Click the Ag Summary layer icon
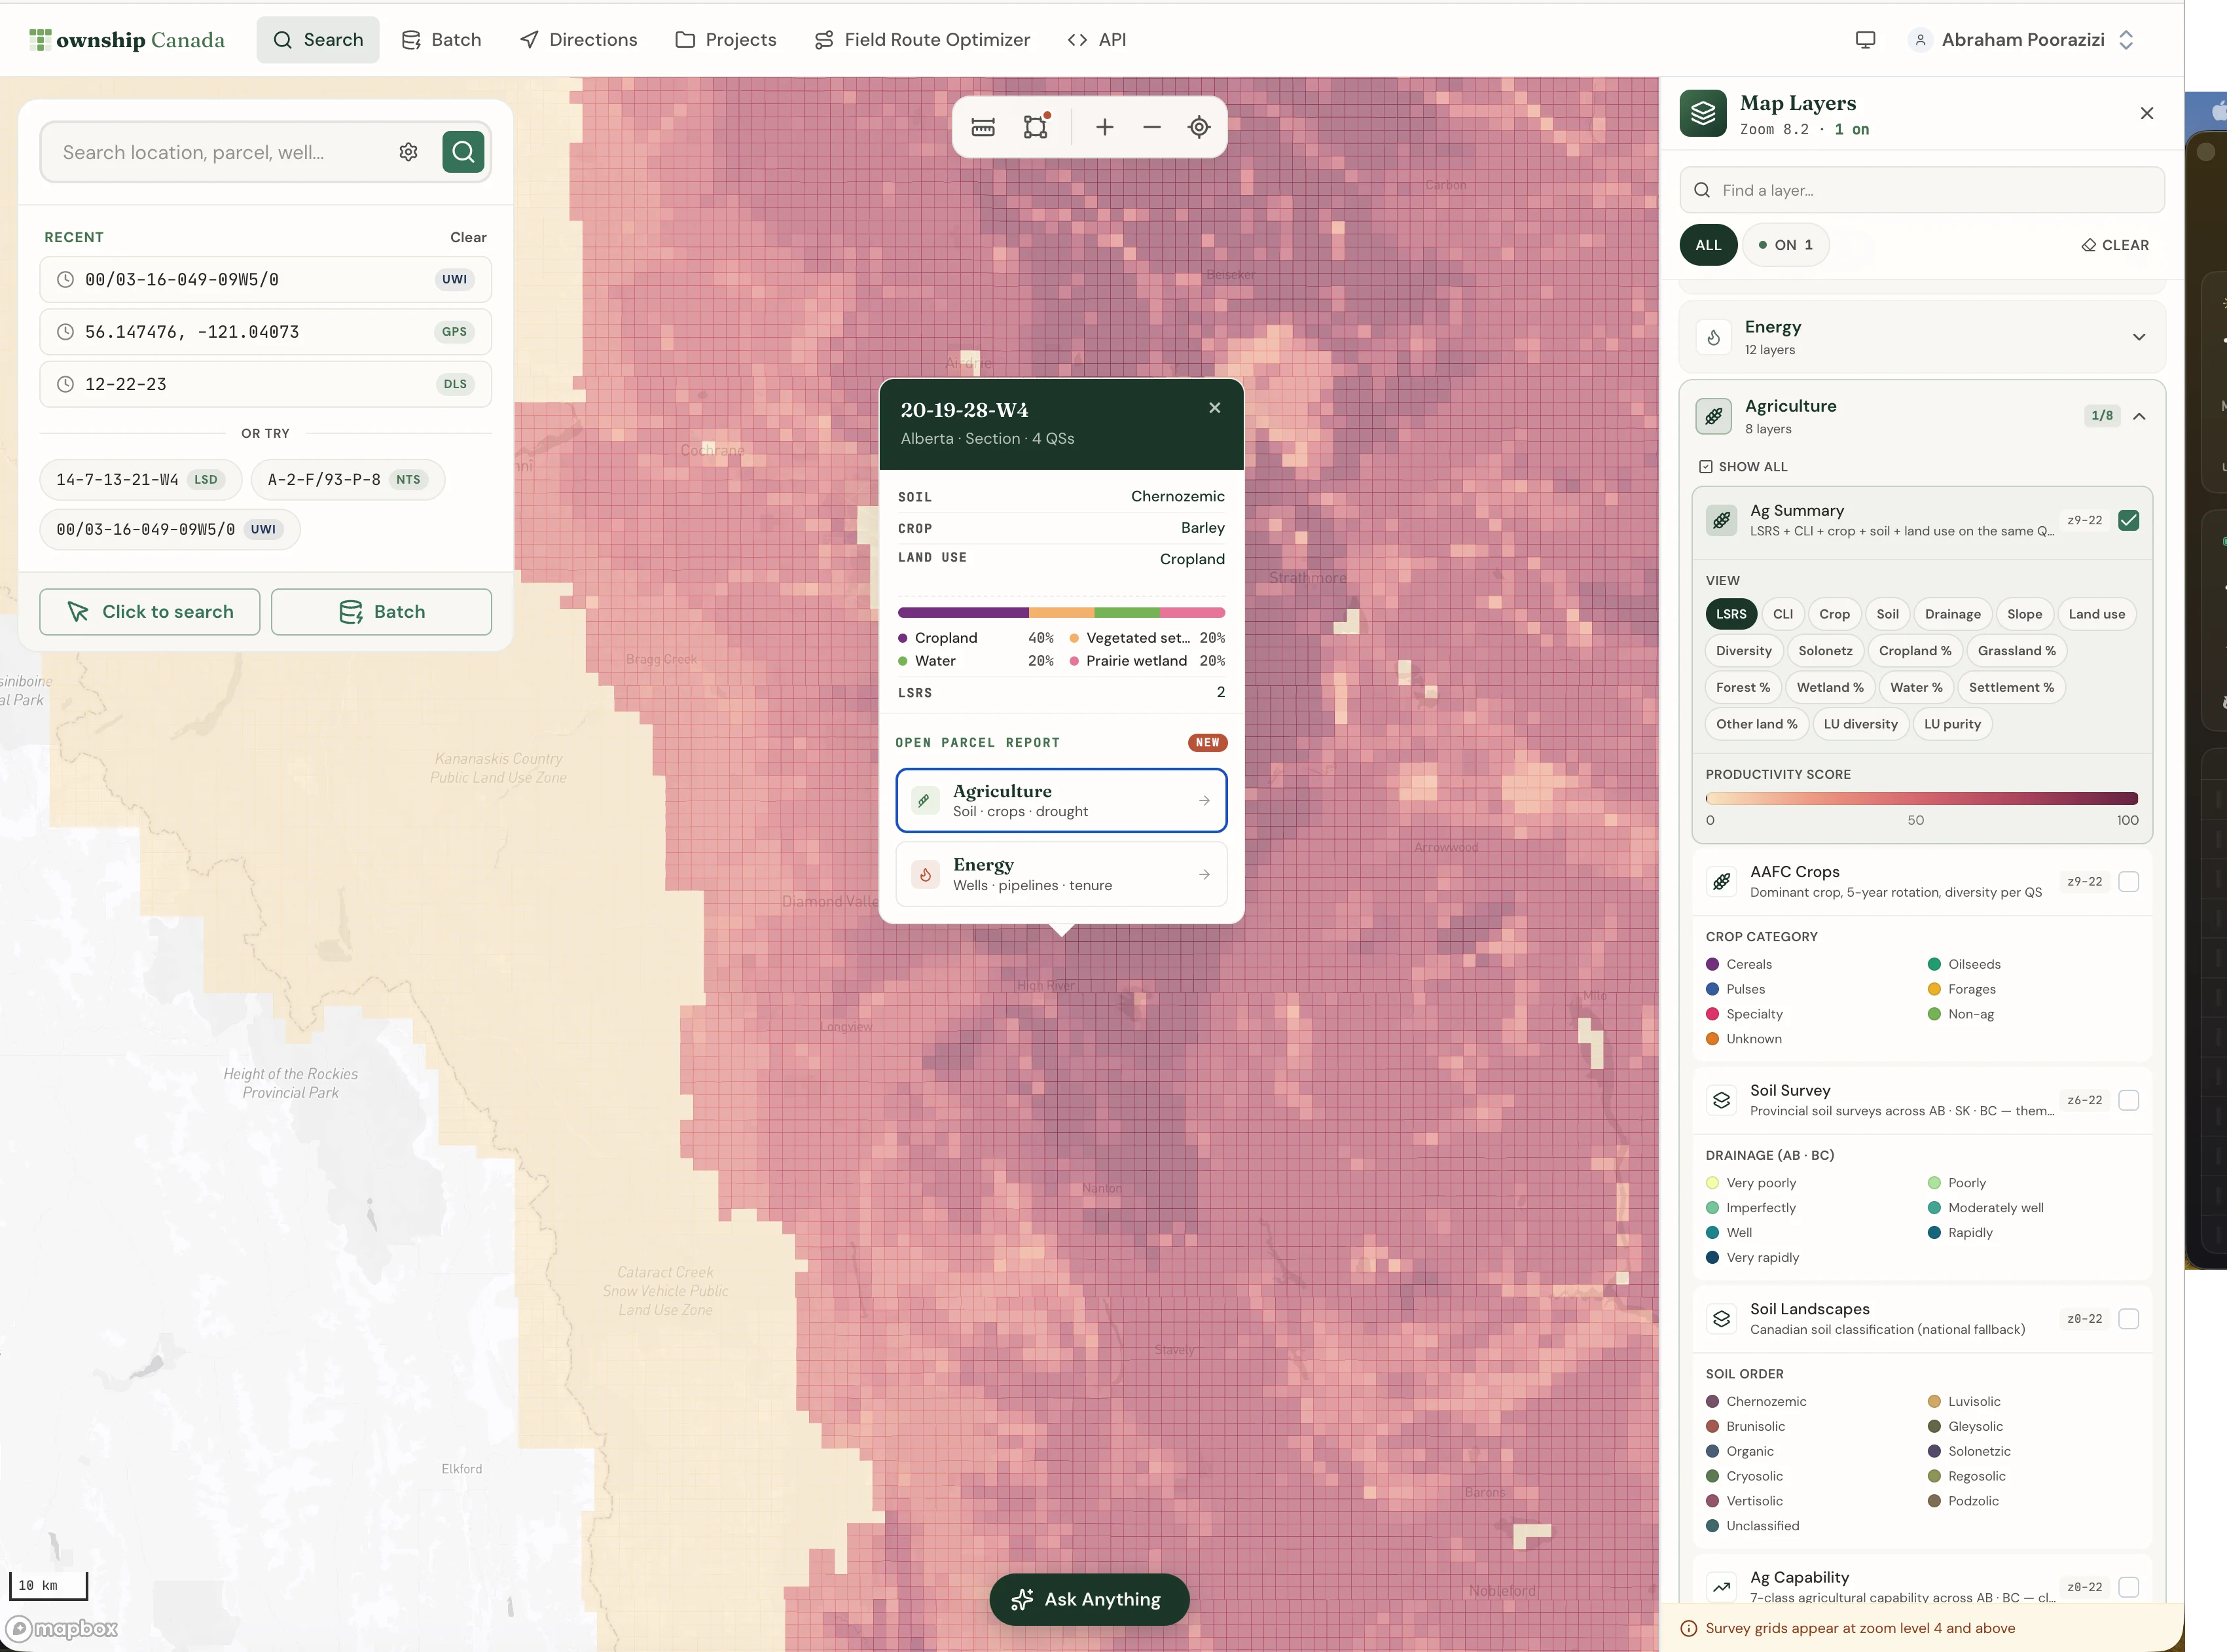2227x1652 pixels. pos(1721,520)
